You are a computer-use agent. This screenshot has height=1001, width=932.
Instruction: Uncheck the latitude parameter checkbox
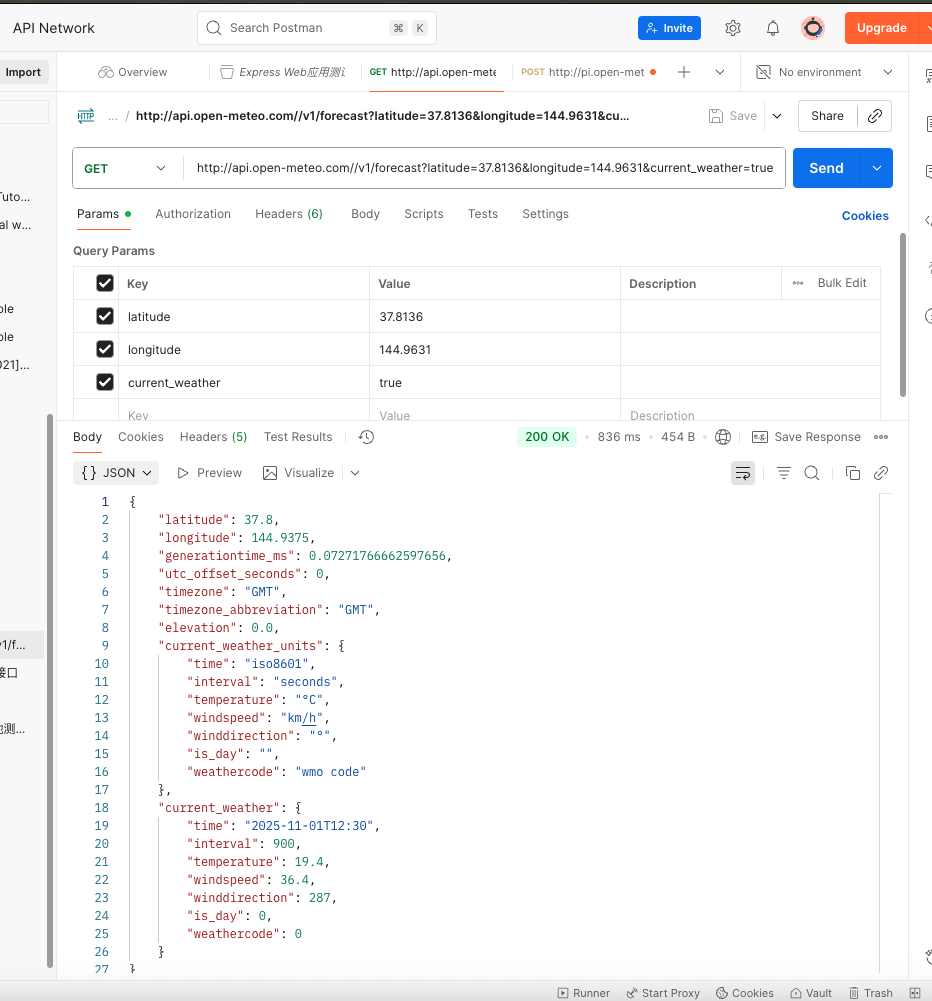pyautogui.click(x=105, y=317)
